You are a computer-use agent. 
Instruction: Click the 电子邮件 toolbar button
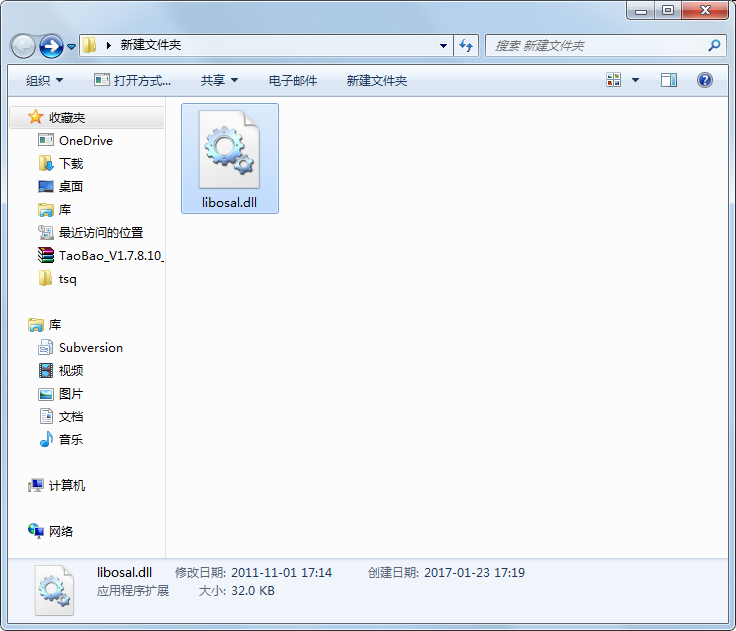(293, 80)
